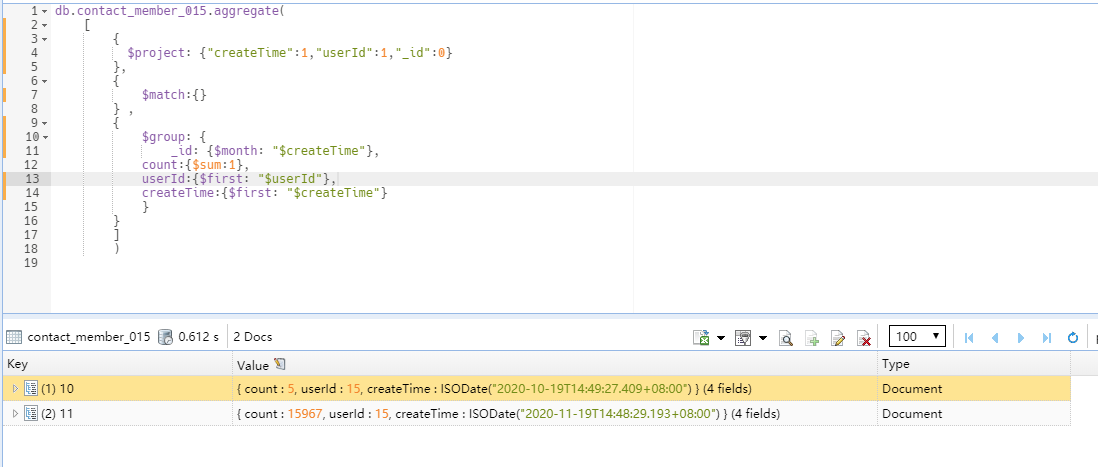The height and width of the screenshot is (467, 1098).
Task: Collapse code fold arrow on line 2
Action: coord(45,26)
